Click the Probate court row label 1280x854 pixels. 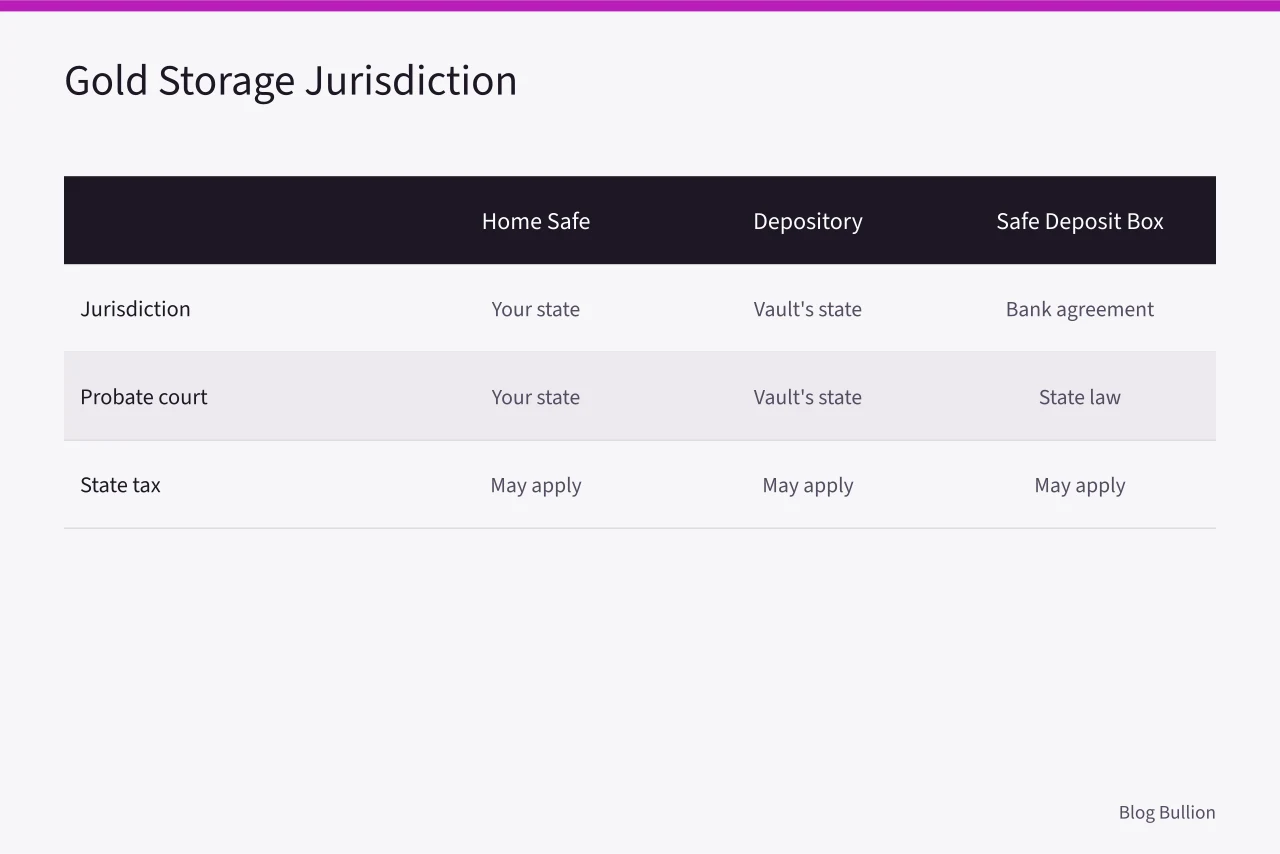144,397
